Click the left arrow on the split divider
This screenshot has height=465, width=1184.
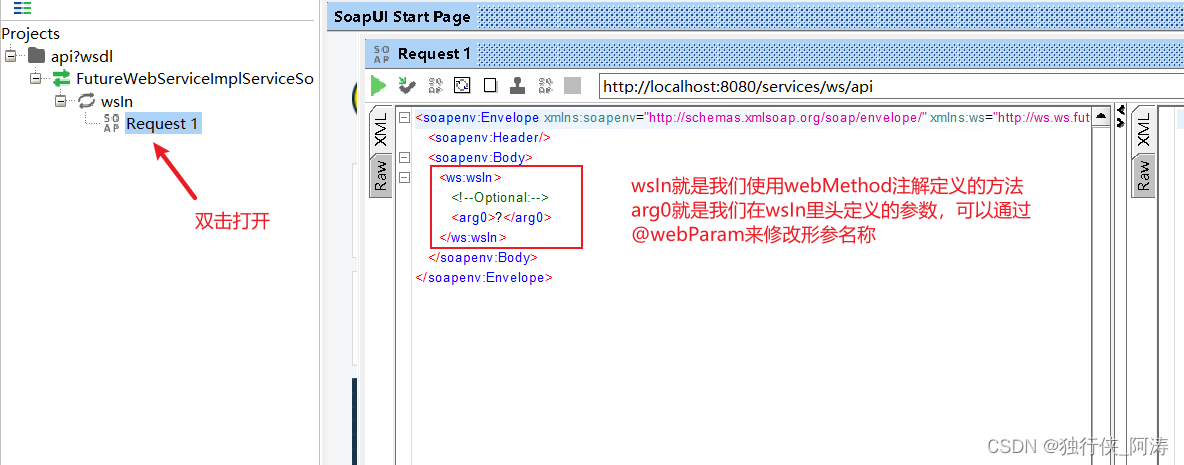(1121, 111)
